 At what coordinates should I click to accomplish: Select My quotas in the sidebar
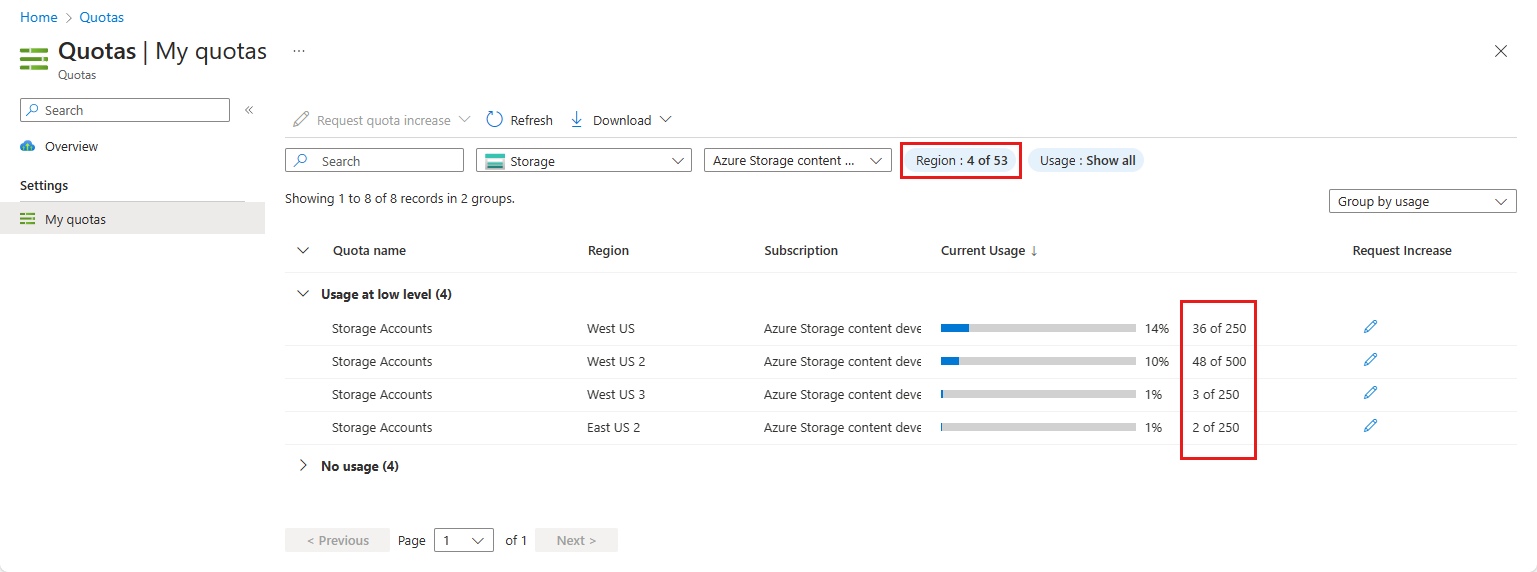(x=75, y=219)
